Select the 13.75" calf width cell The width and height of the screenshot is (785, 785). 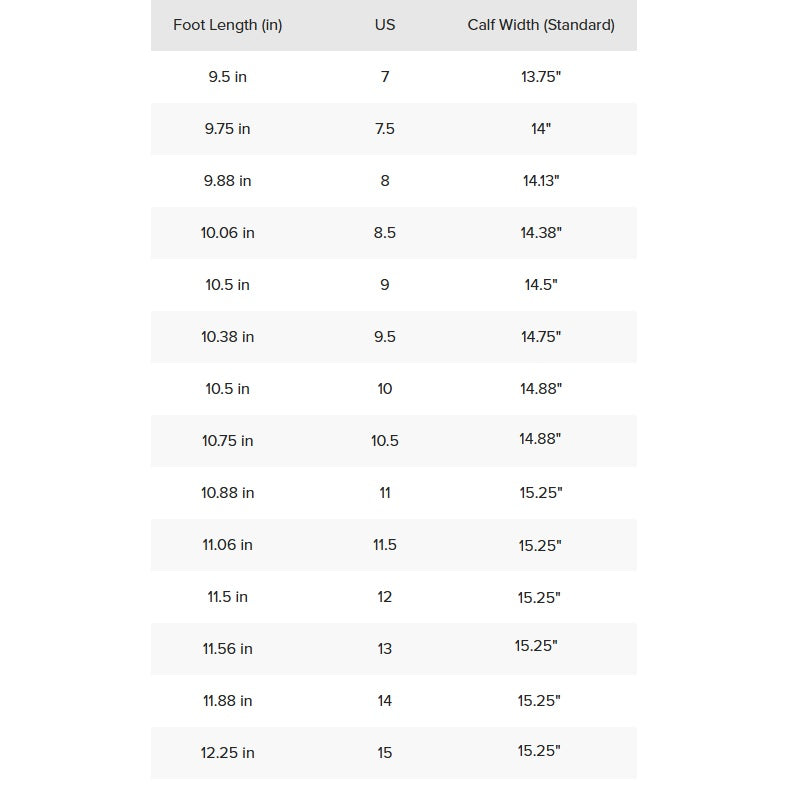click(x=541, y=77)
